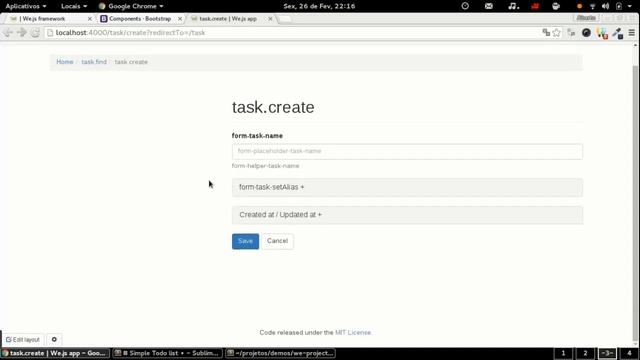Focus the form-task-name input field

coord(407,151)
